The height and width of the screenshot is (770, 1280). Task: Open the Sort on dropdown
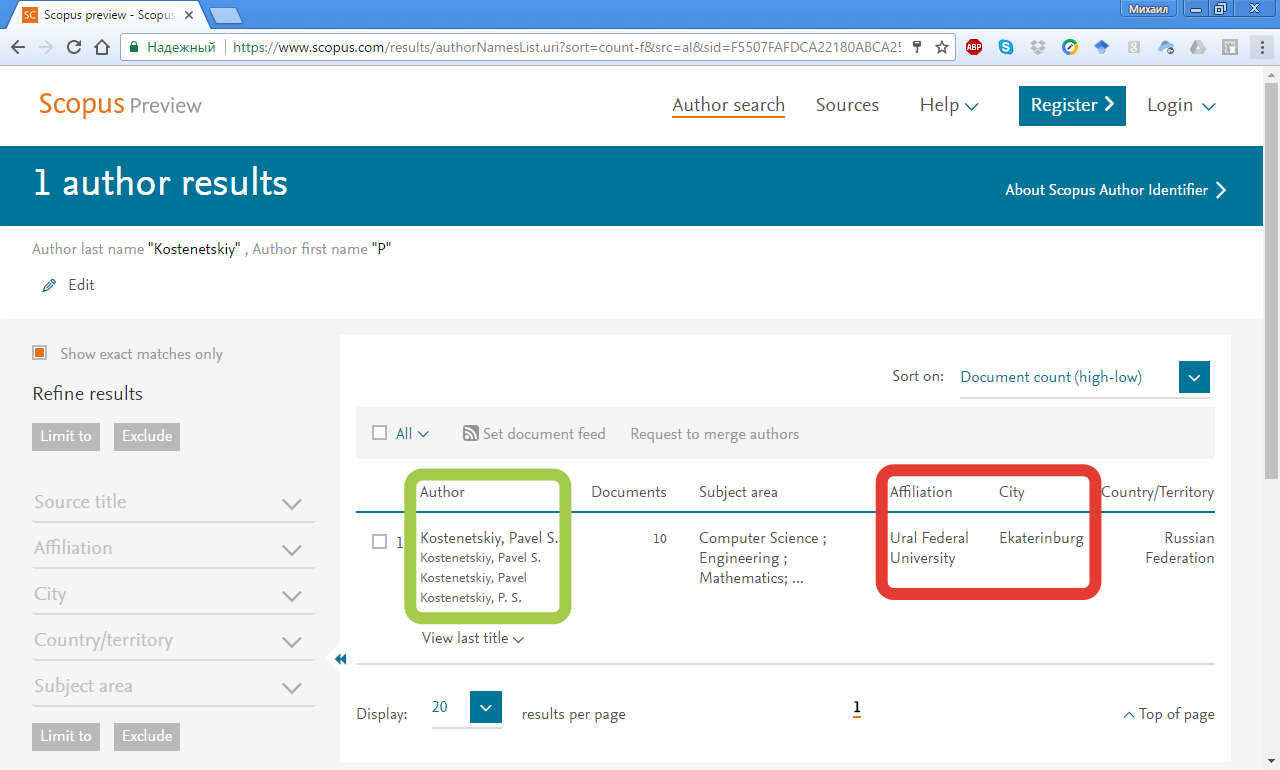point(1194,377)
